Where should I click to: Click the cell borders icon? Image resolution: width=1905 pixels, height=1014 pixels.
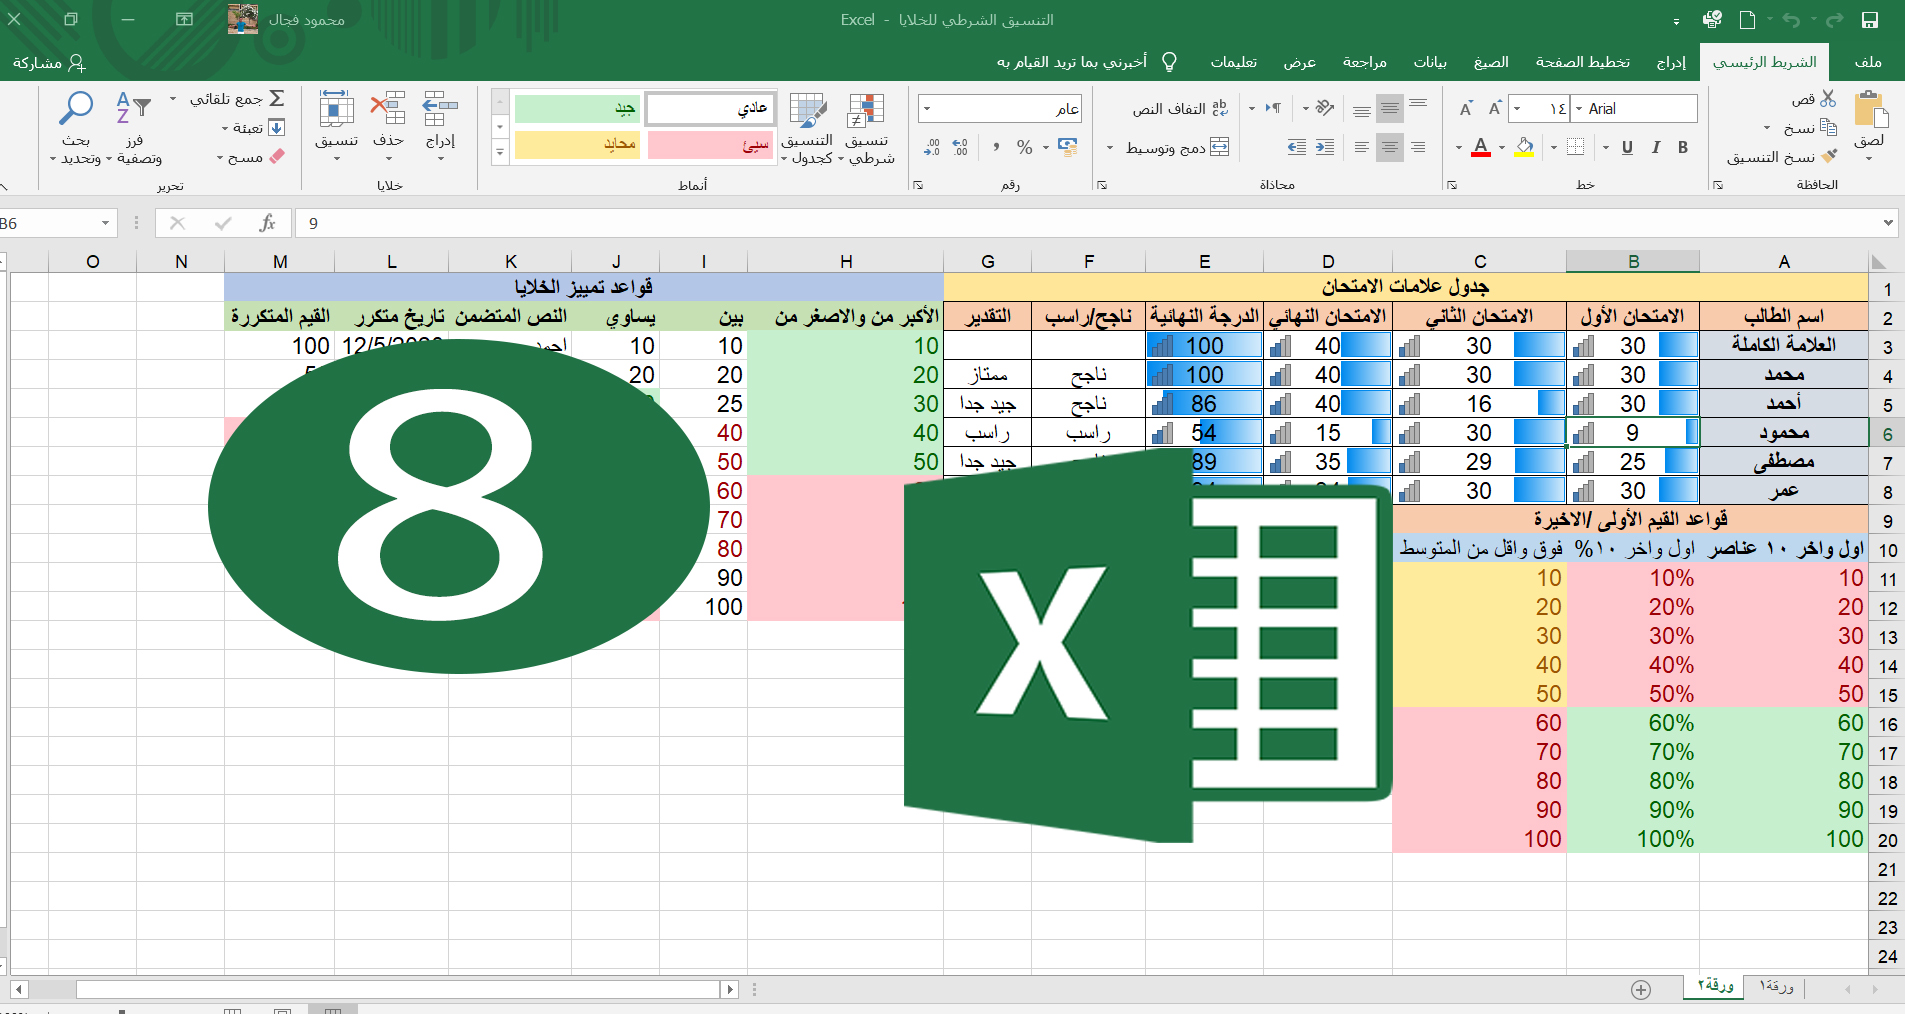click(1575, 147)
